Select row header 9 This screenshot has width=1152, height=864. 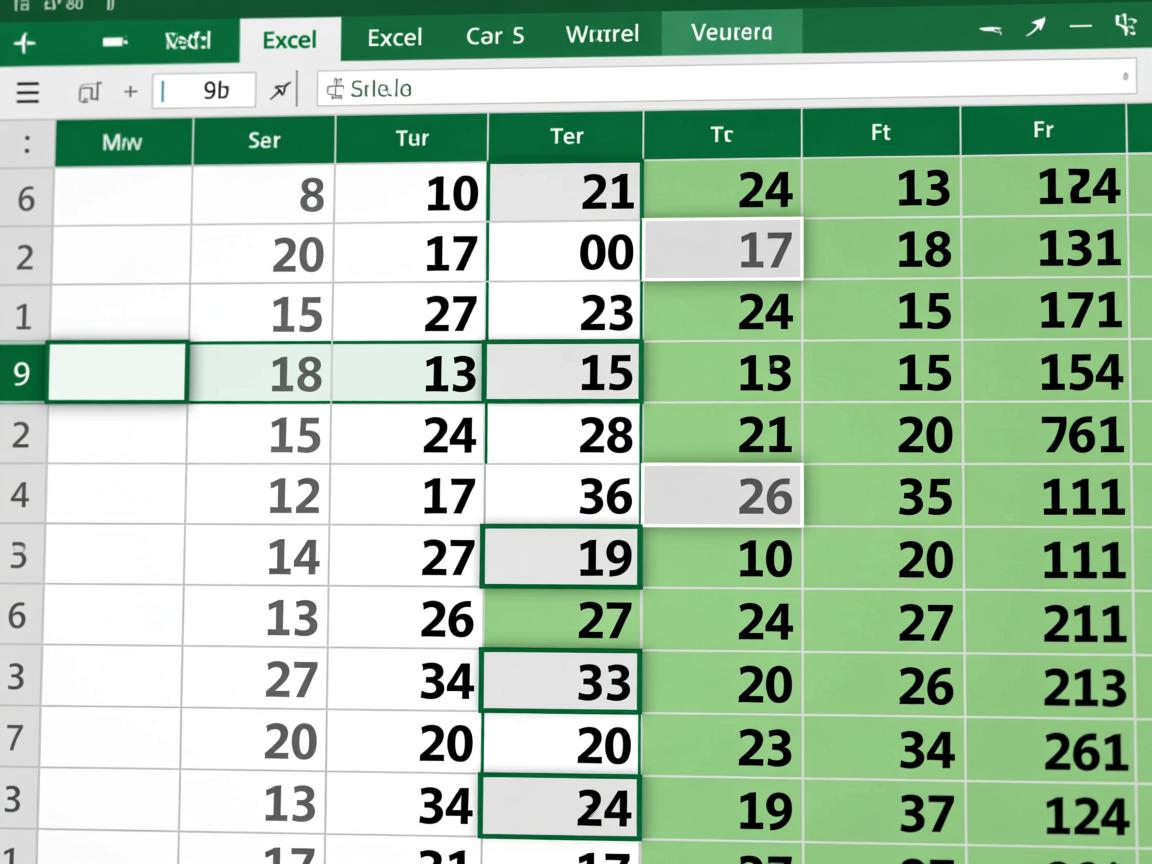[22, 374]
